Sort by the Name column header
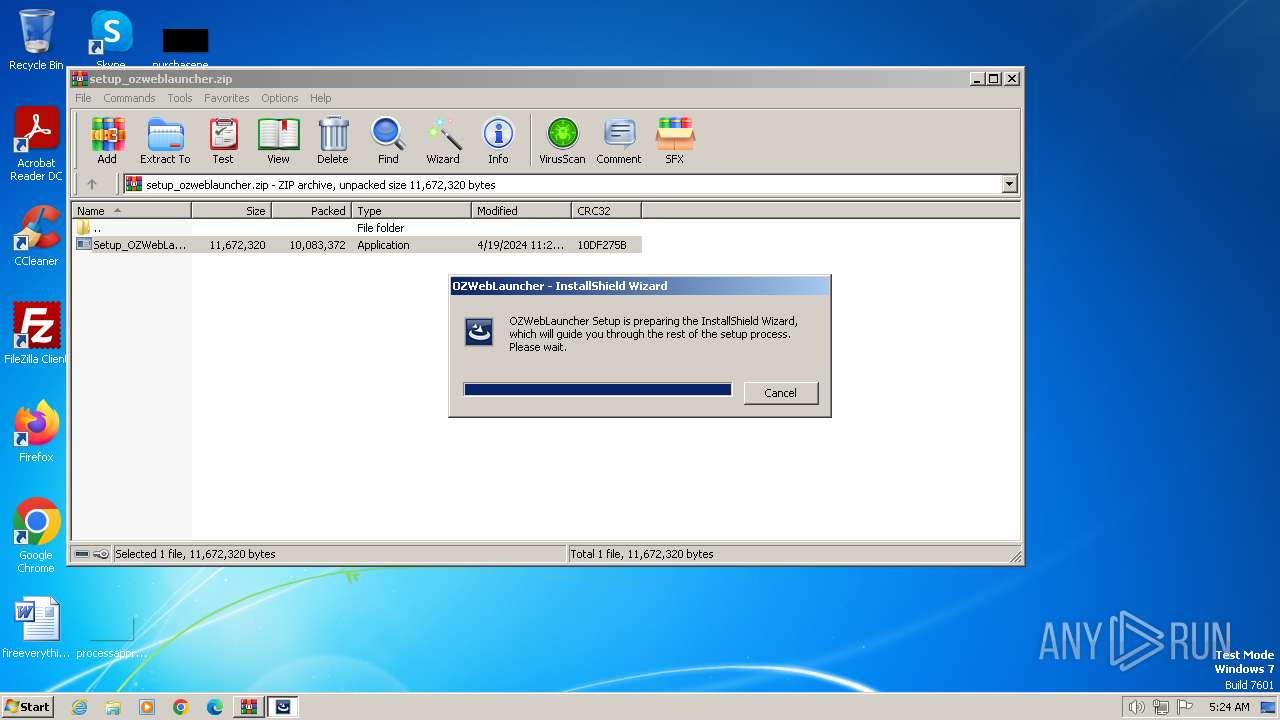The height and width of the screenshot is (720, 1280). click(131, 211)
